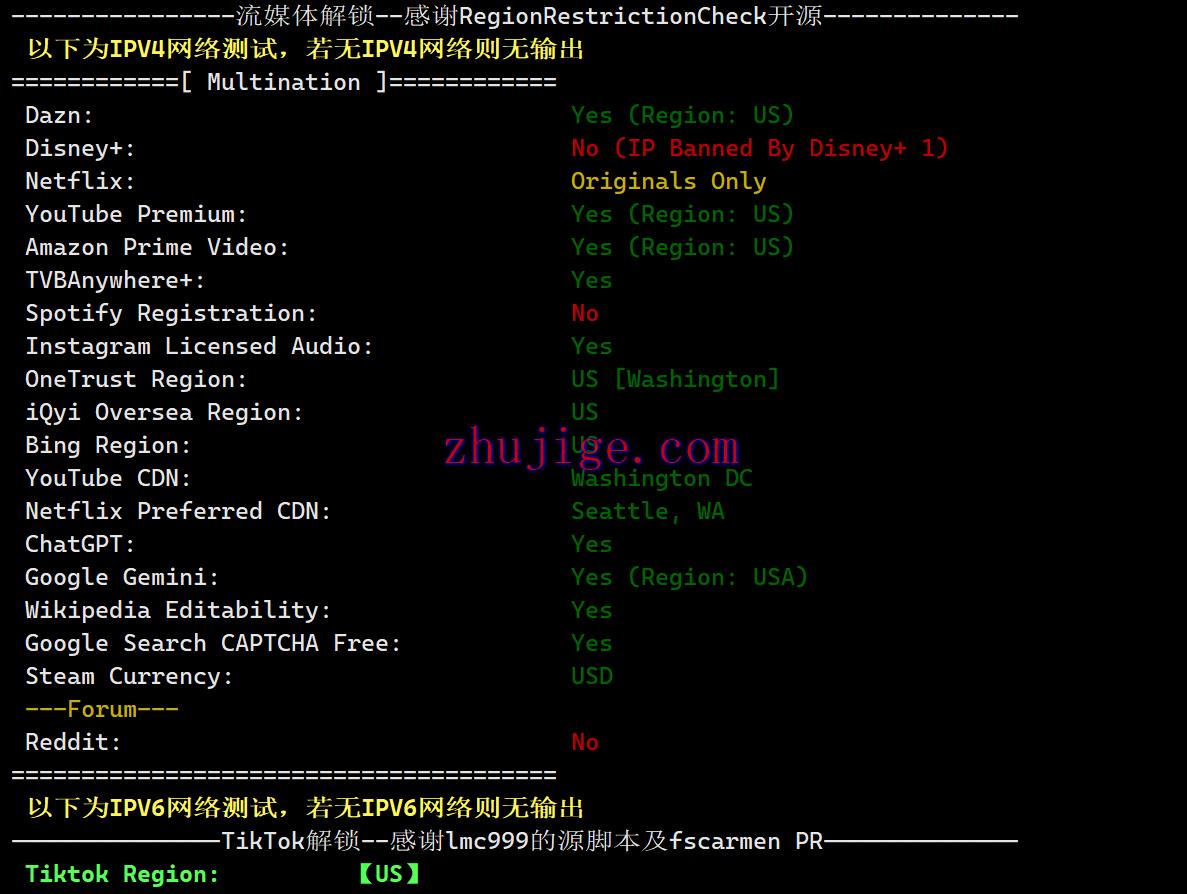The image size is (1187, 894).
Task: Click the ChatGPT label
Action: (x=80, y=544)
